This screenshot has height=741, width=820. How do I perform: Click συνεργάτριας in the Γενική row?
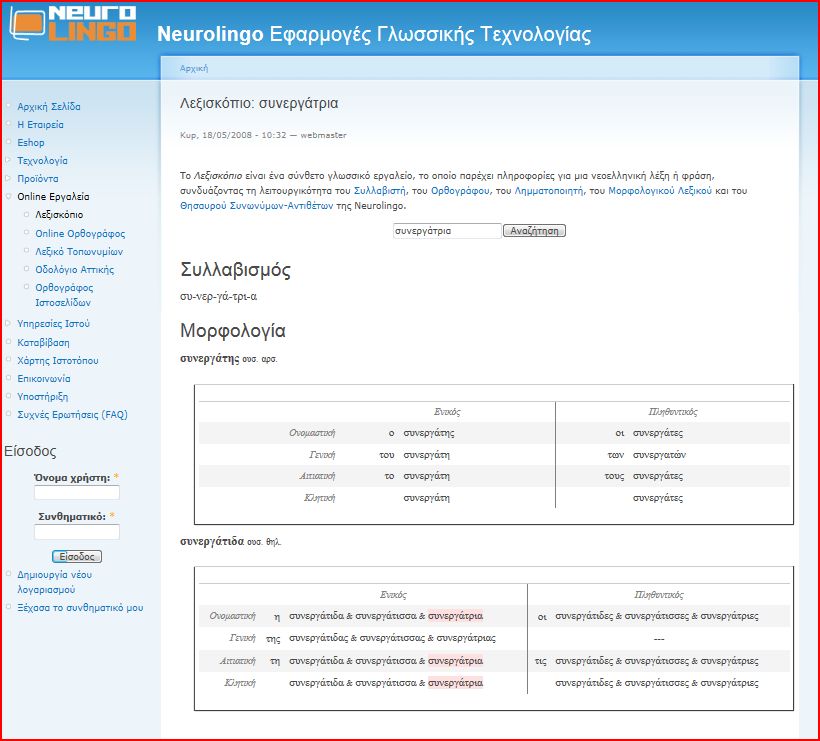coord(466,638)
